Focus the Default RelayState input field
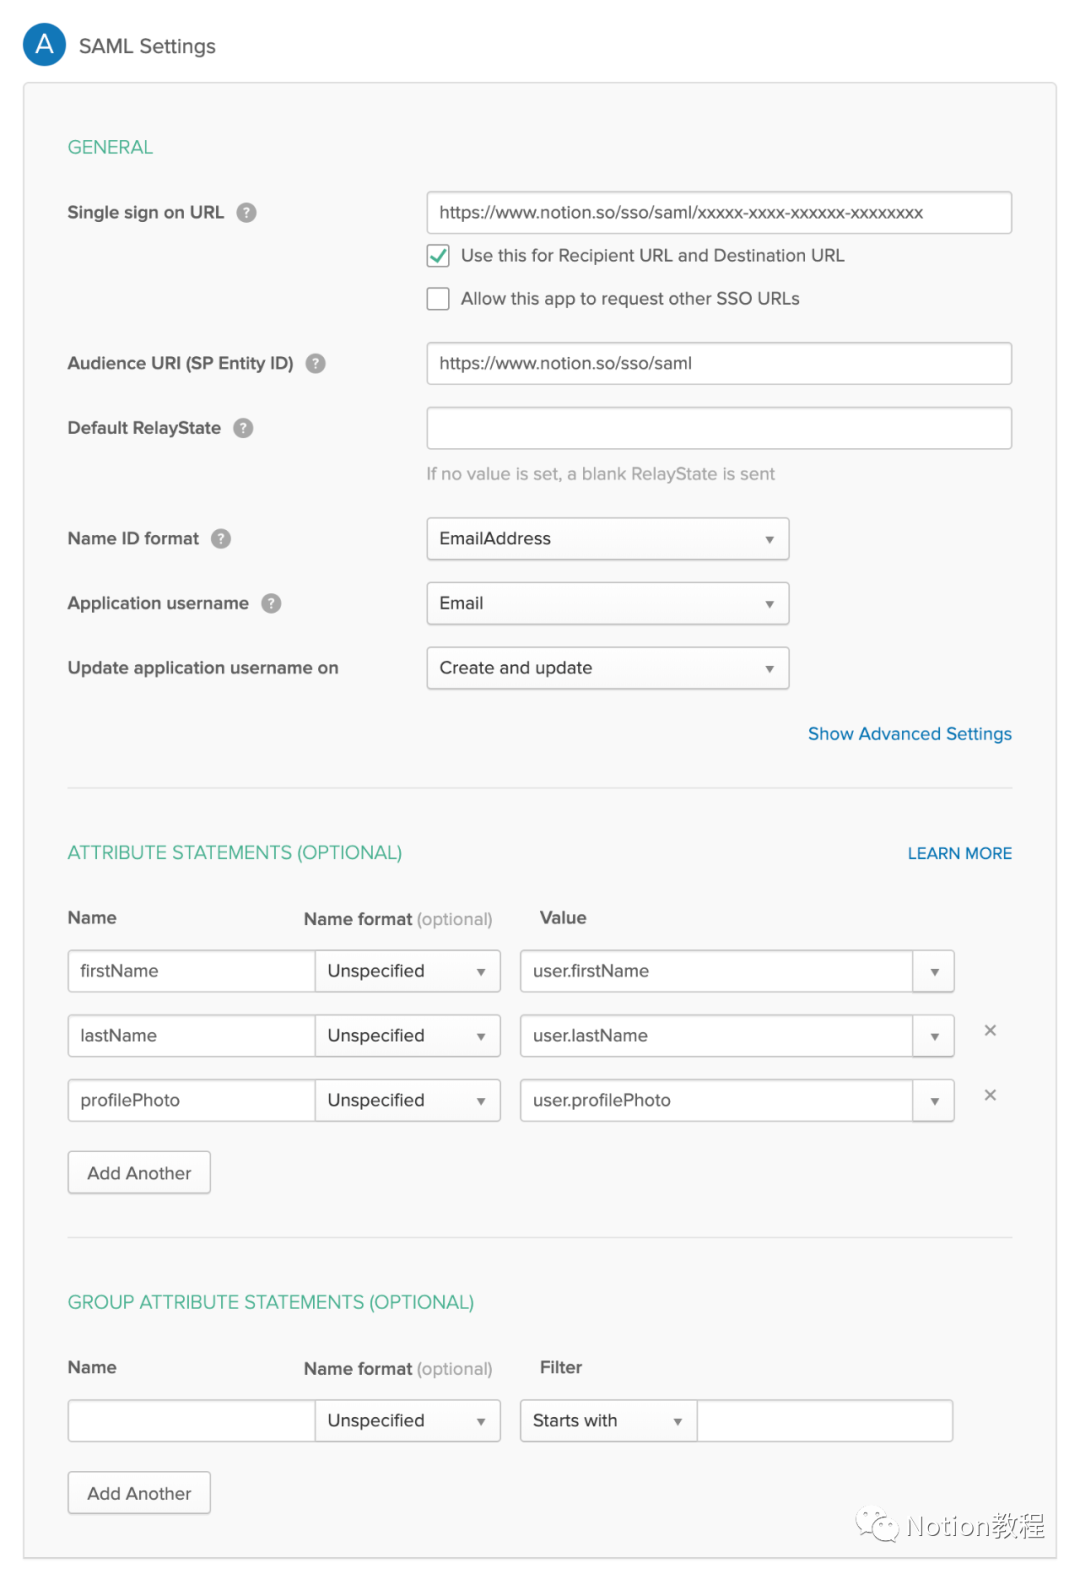 718,428
